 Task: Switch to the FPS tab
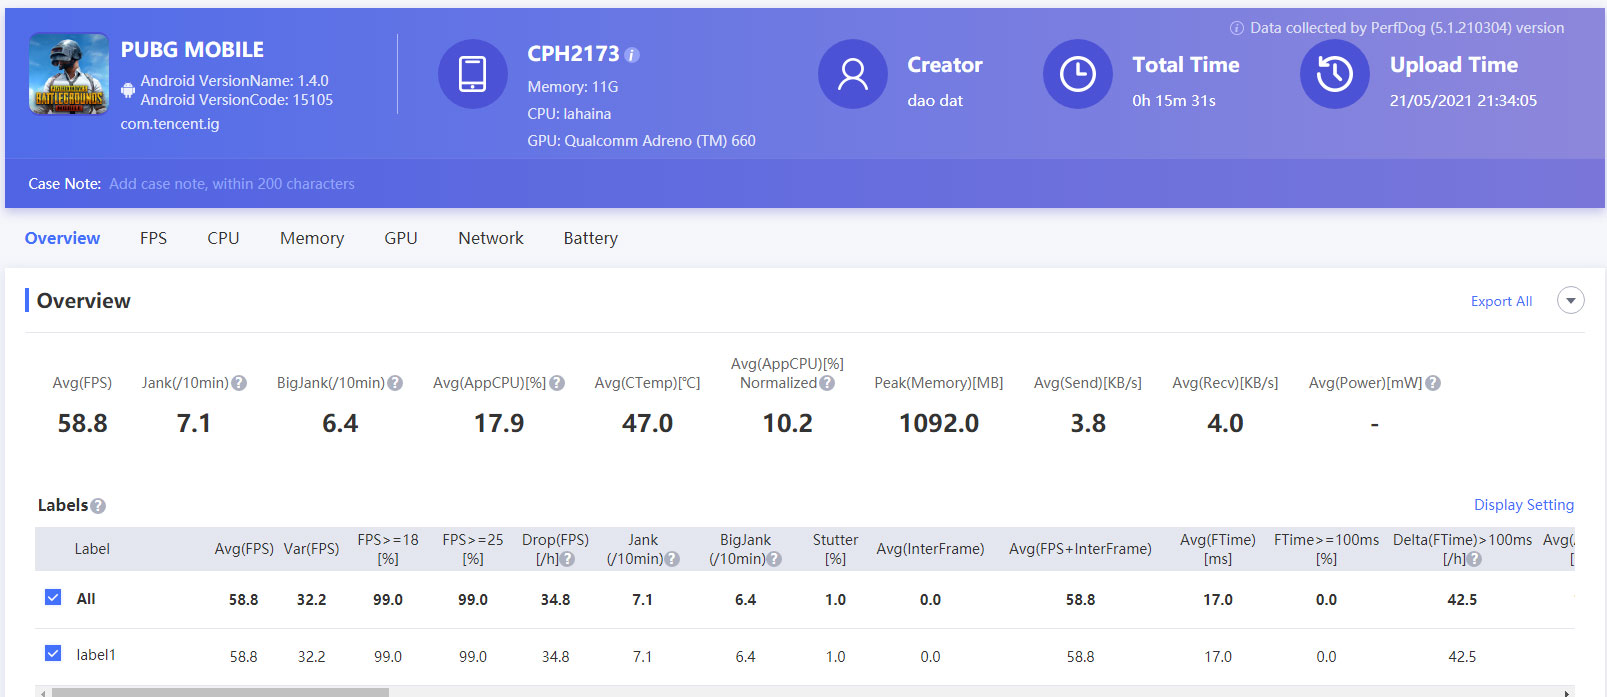pos(153,238)
